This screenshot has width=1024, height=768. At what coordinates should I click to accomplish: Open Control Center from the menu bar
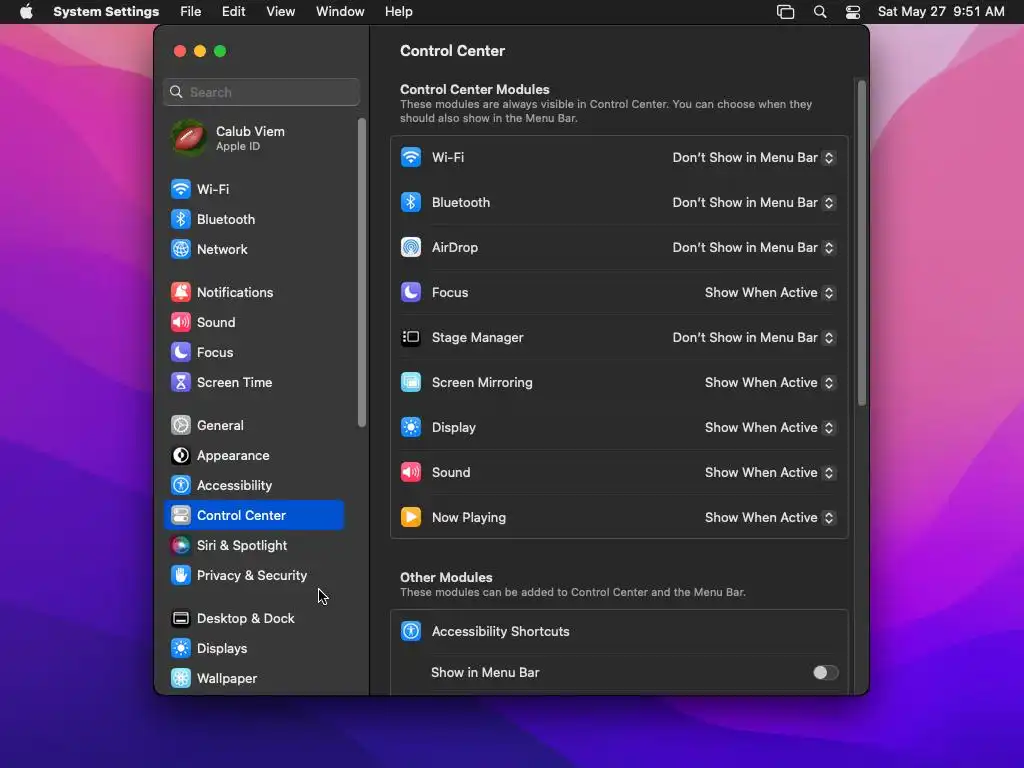click(x=853, y=12)
